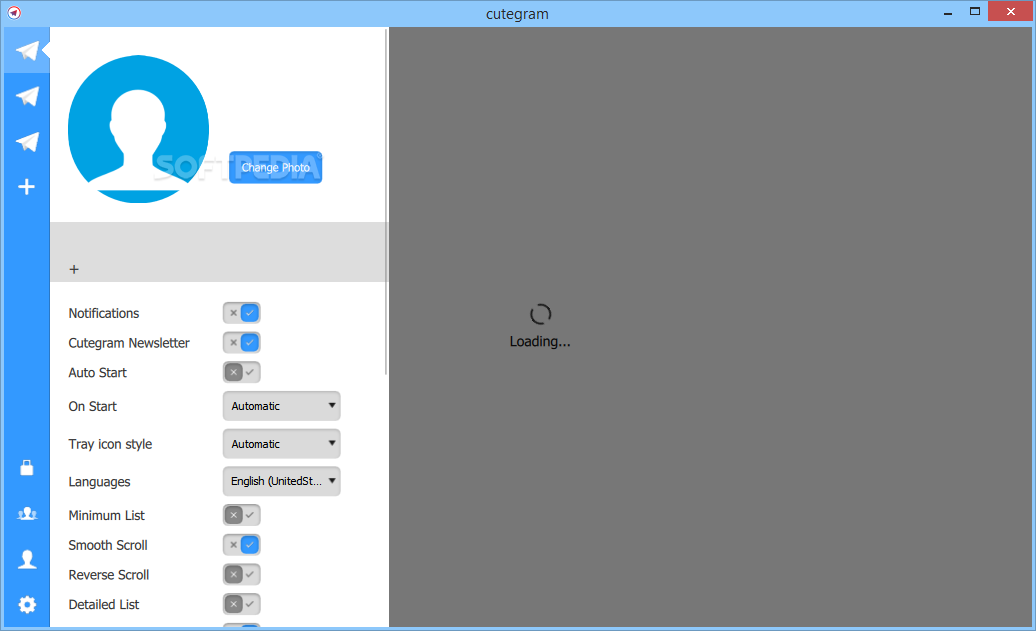
Task: Select the third paper plane account icon
Action: 27,141
